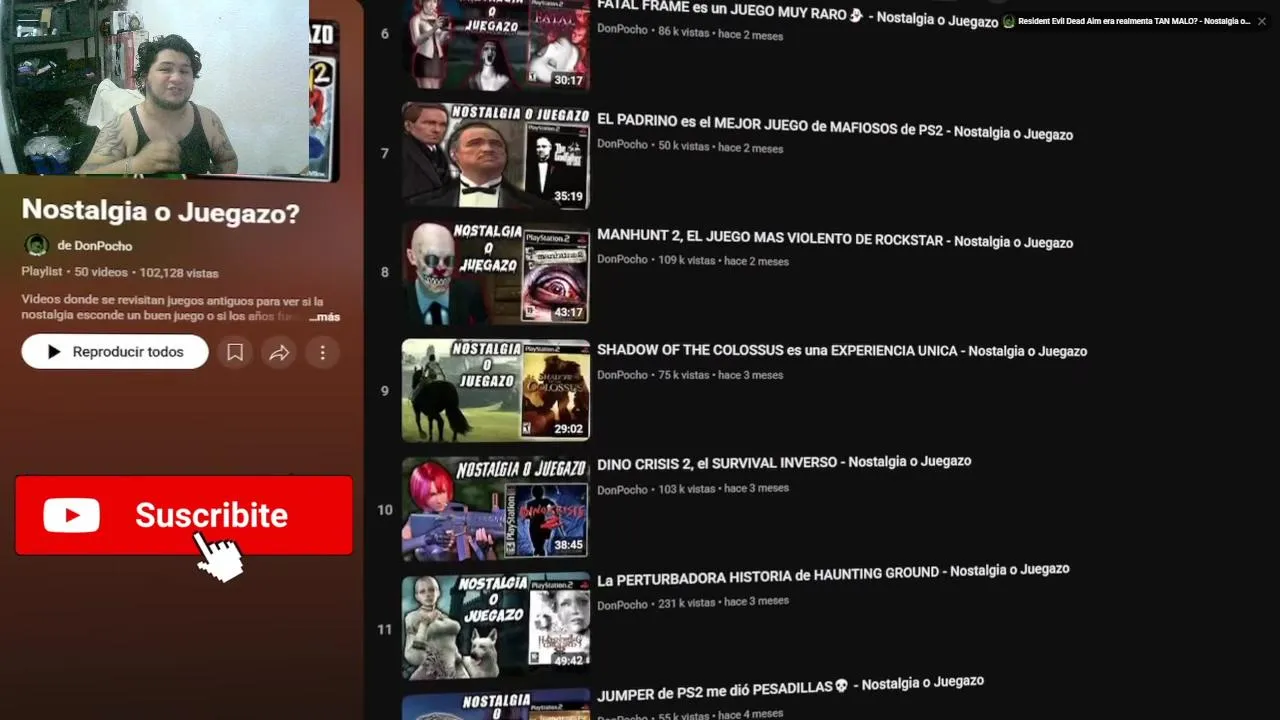Close the Resident Evil Dead Aim popup
Image resolution: width=1280 pixels, height=720 pixels.
point(1261,21)
